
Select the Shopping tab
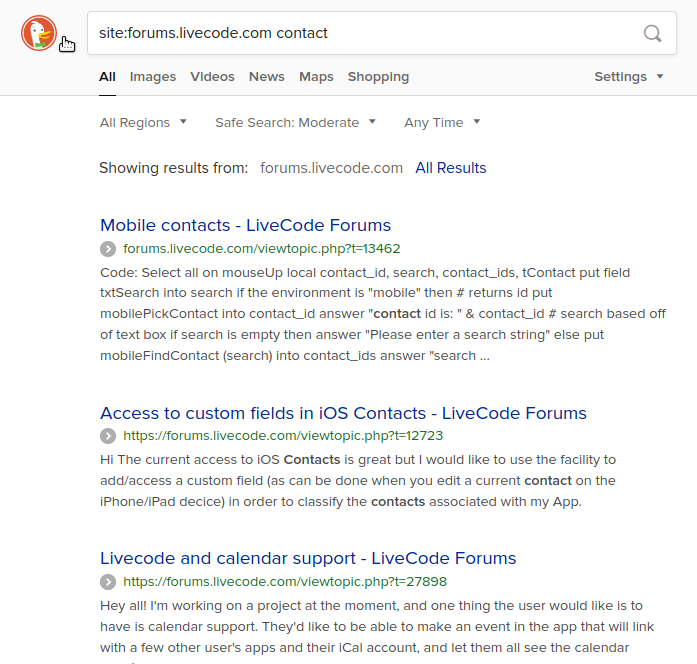click(378, 77)
